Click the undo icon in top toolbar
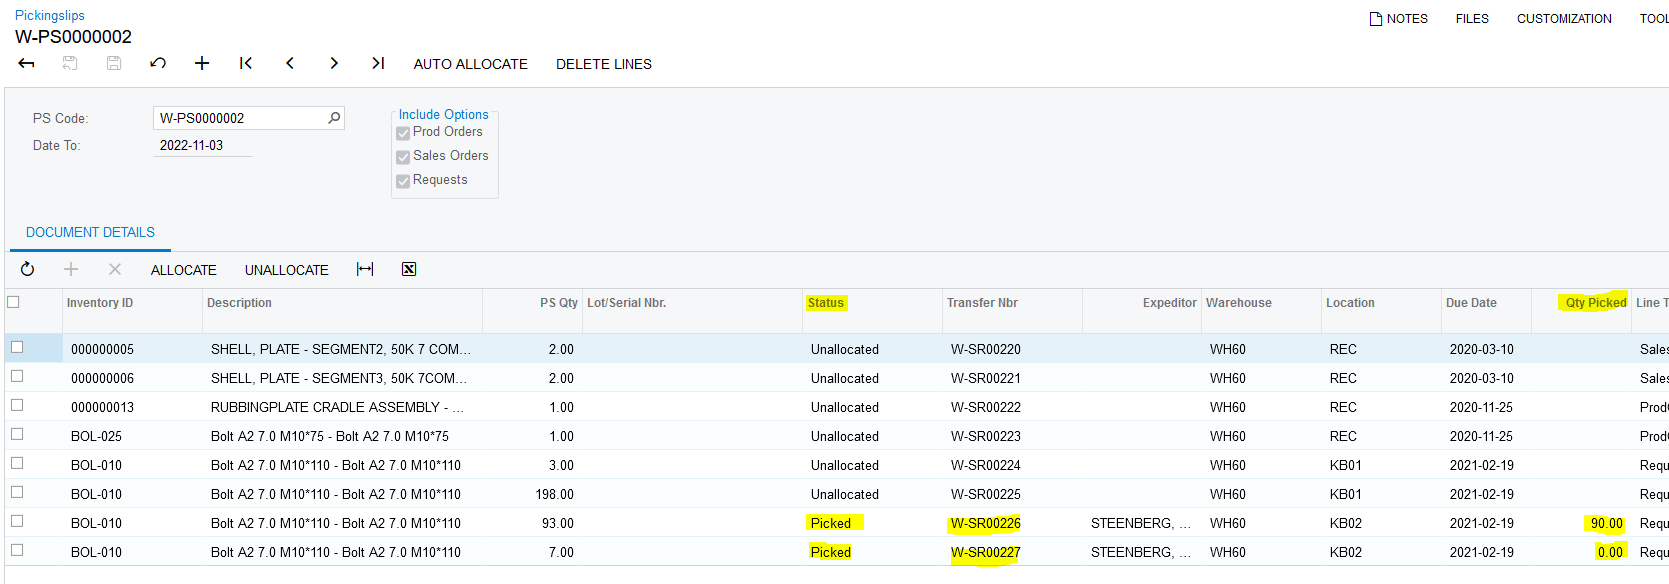This screenshot has height=584, width=1669. (158, 64)
